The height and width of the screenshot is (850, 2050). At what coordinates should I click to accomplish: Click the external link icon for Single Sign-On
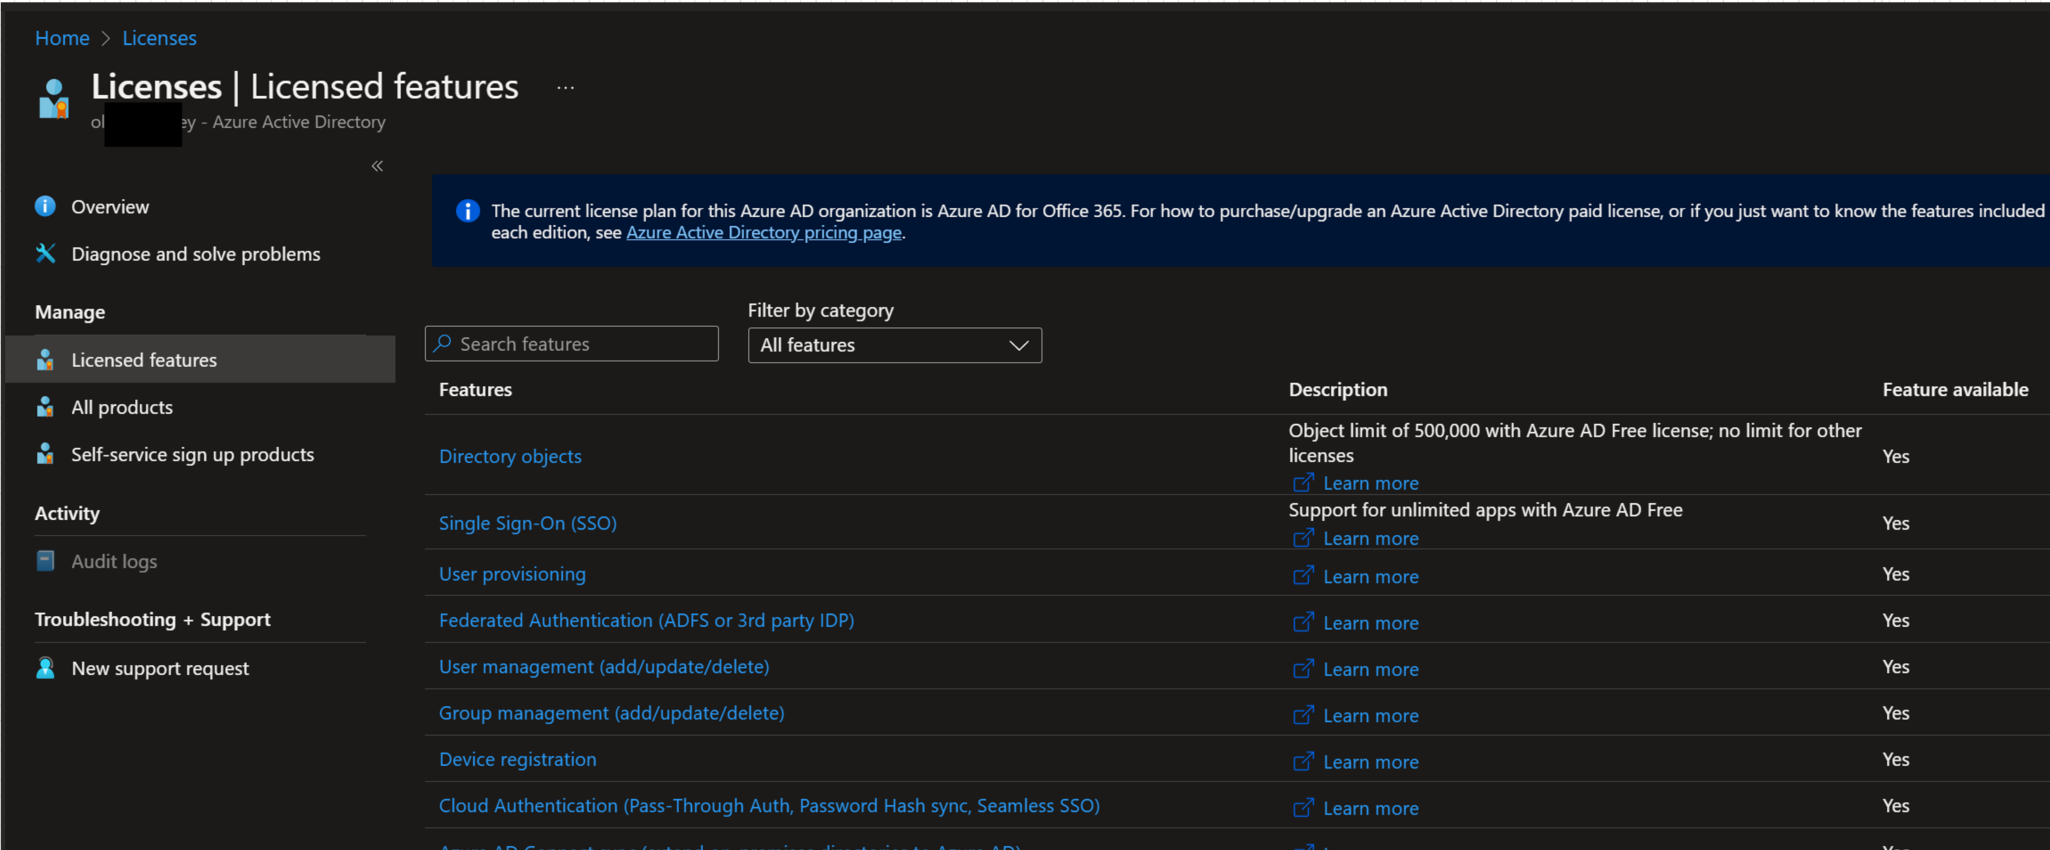pos(1302,538)
